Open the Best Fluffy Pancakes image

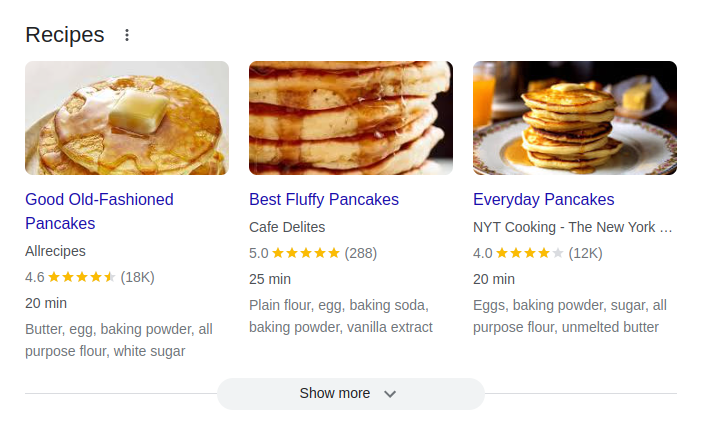click(x=351, y=118)
